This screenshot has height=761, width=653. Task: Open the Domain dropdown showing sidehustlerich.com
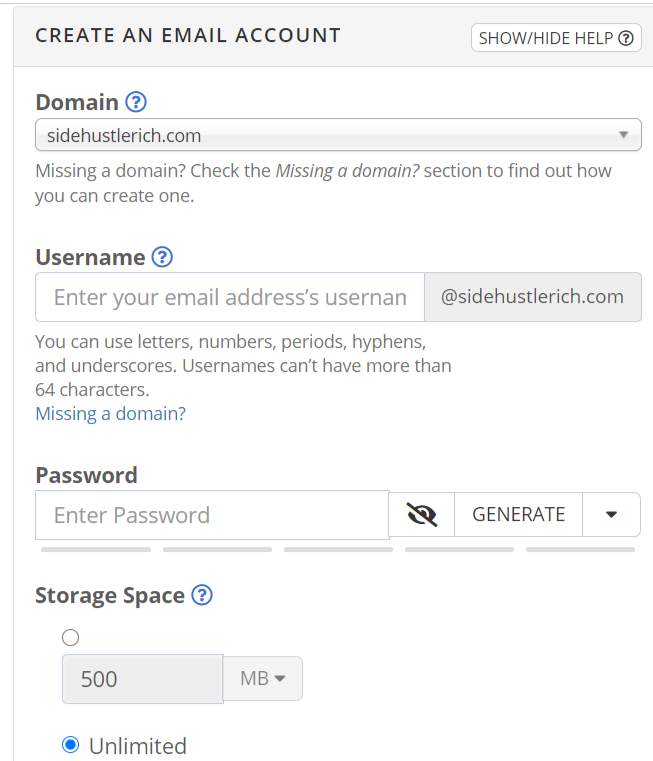338,135
